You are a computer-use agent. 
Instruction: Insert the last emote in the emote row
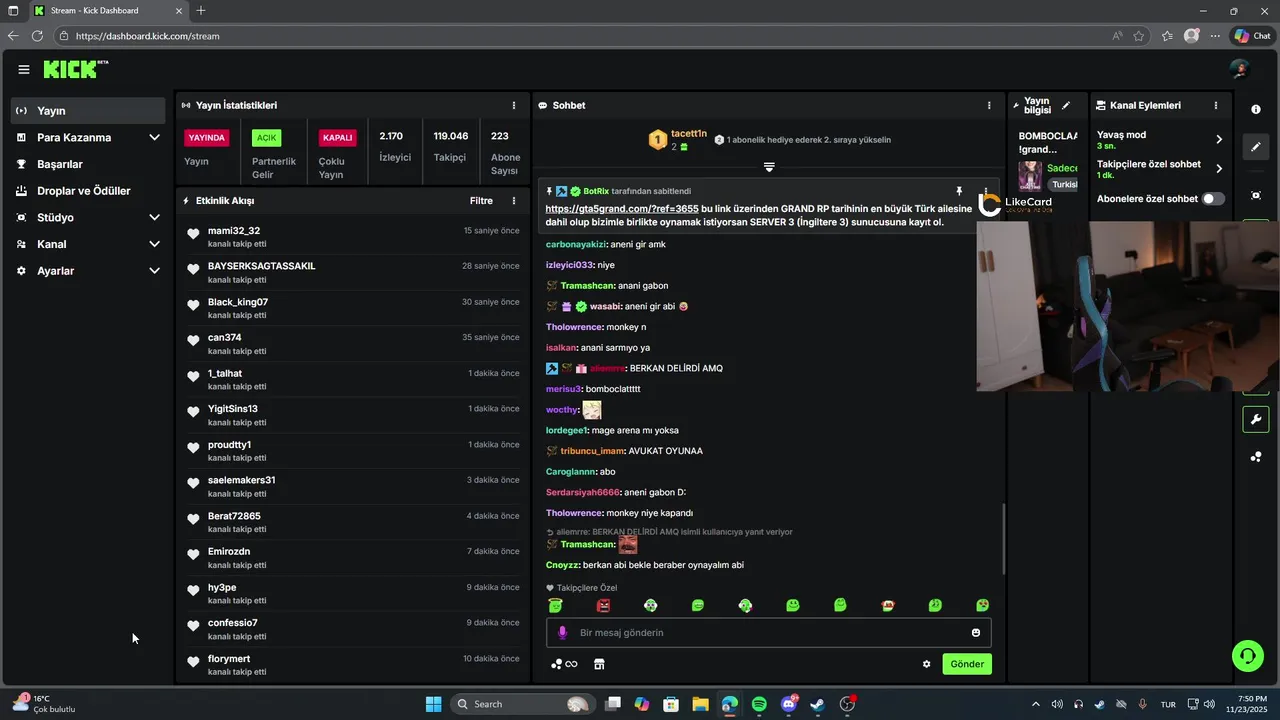pyautogui.click(x=983, y=605)
